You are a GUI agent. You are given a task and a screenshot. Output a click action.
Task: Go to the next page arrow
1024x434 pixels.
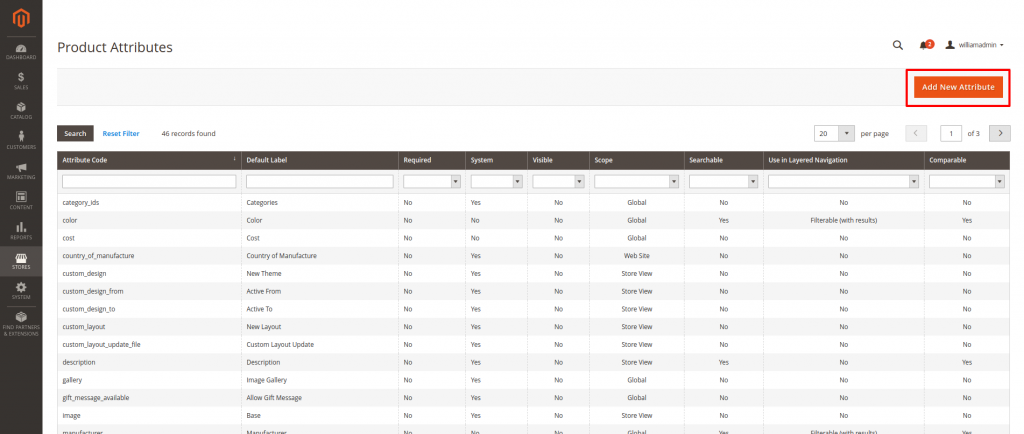coord(998,133)
